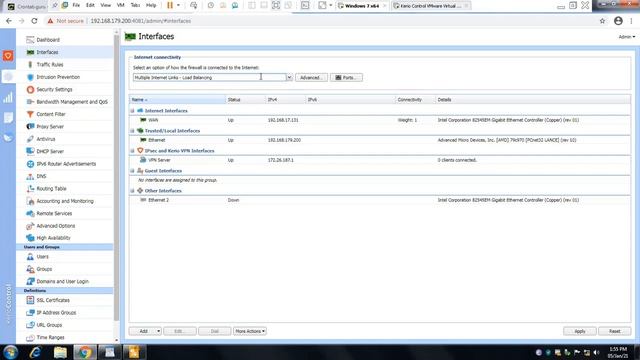The image size is (640, 360).
Task: Open Domains and User Login
Action: click(62, 281)
